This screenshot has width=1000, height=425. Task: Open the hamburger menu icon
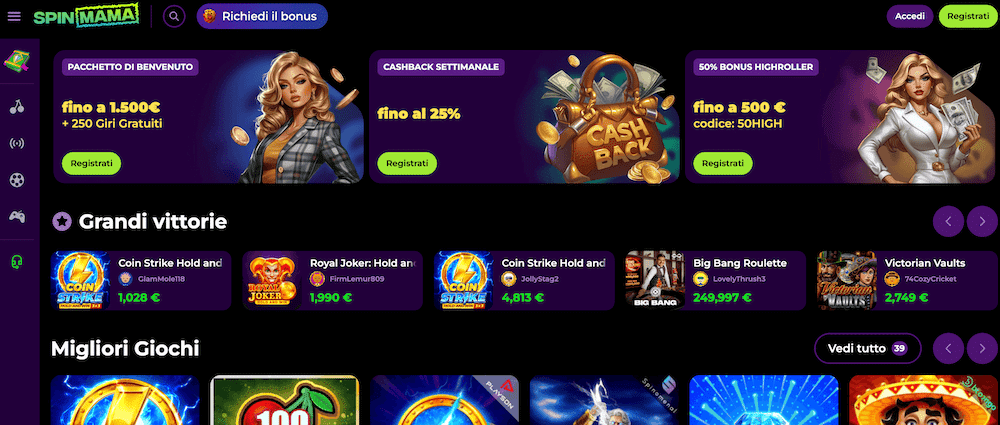pos(14,17)
